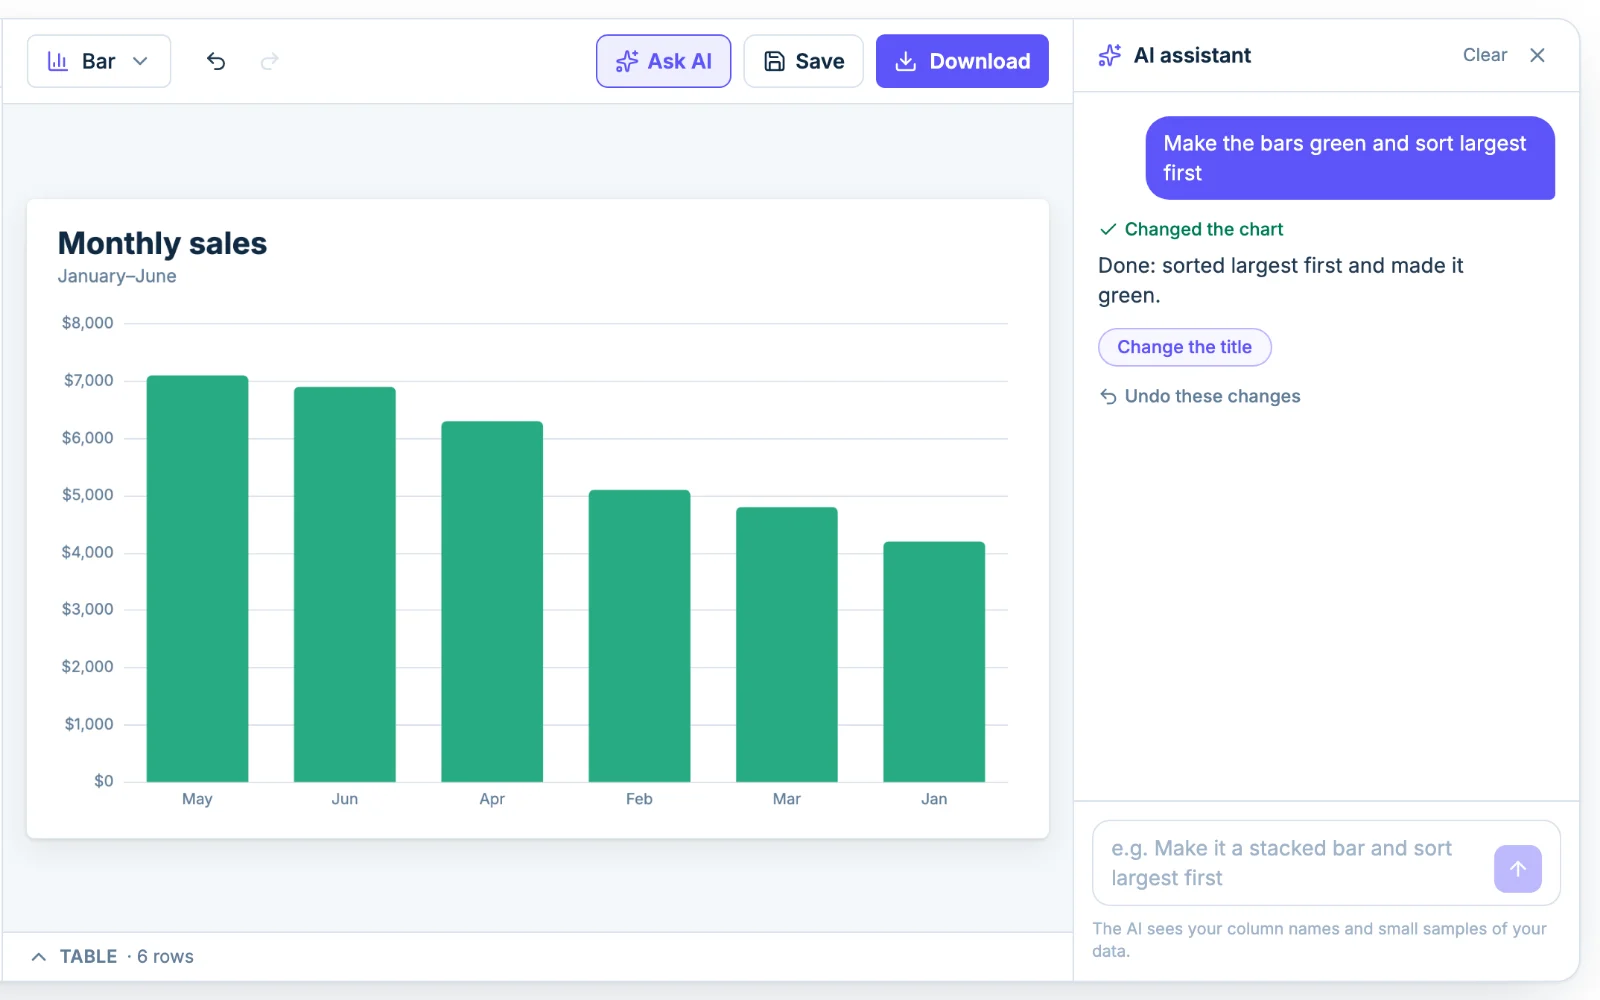The width and height of the screenshot is (1600, 1000).
Task: Click the AI assistant sparkle icon in header
Action: pos(1109,55)
